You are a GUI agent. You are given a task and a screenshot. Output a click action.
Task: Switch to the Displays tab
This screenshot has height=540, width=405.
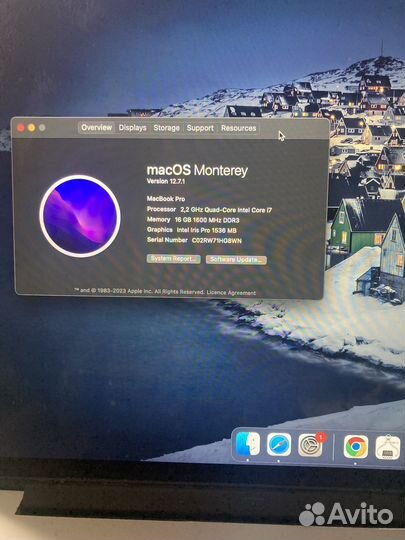(x=133, y=128)
